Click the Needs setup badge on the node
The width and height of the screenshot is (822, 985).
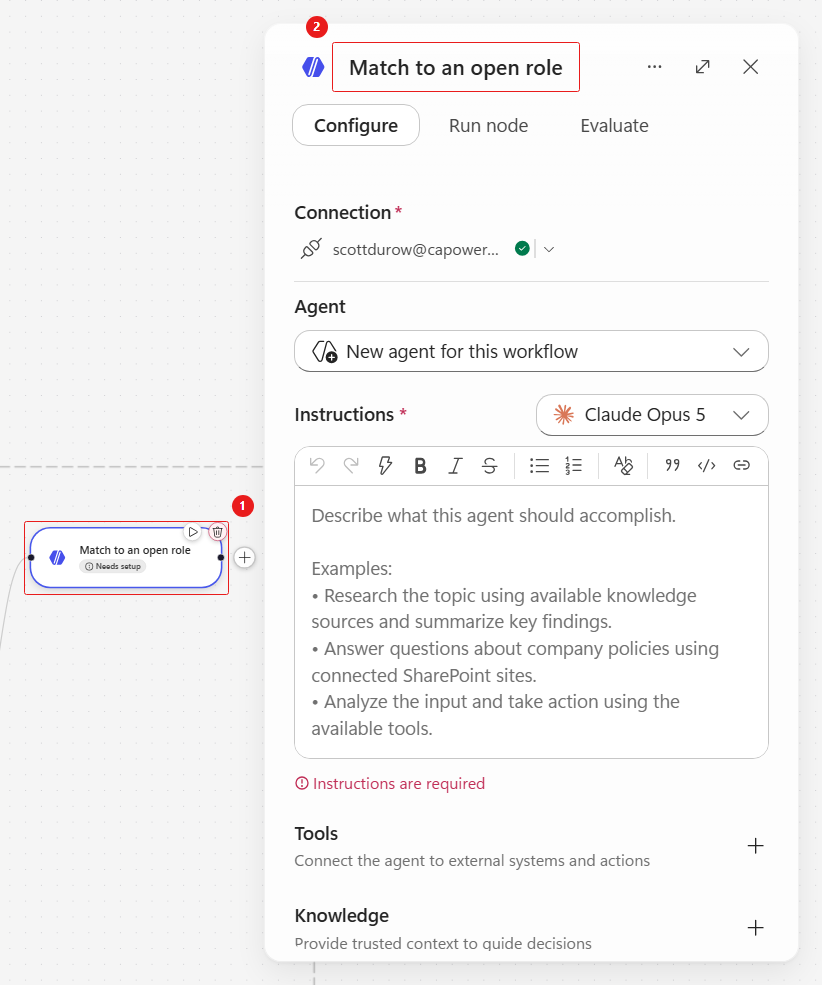coord(112,566)
